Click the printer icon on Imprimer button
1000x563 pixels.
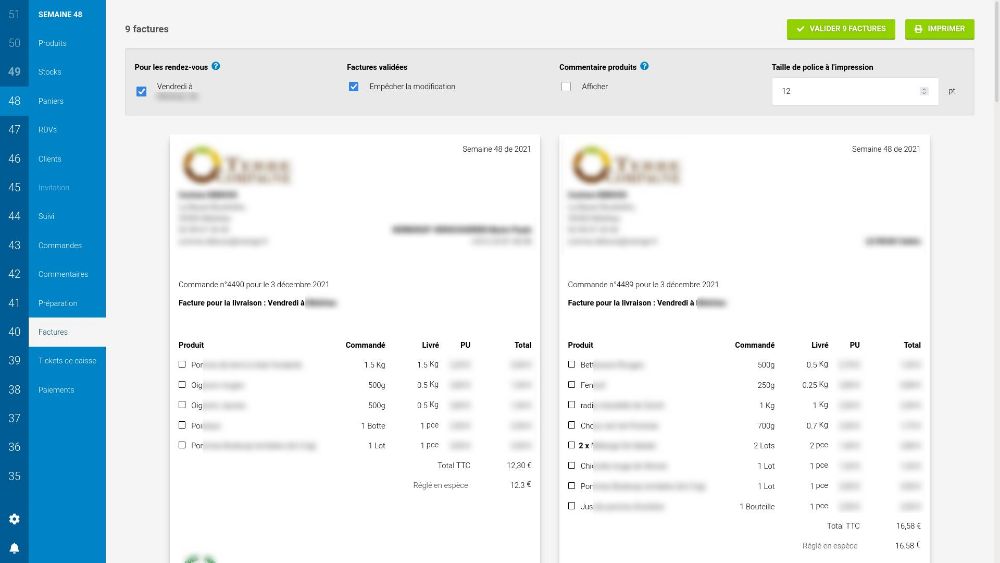tap(919, 29)
